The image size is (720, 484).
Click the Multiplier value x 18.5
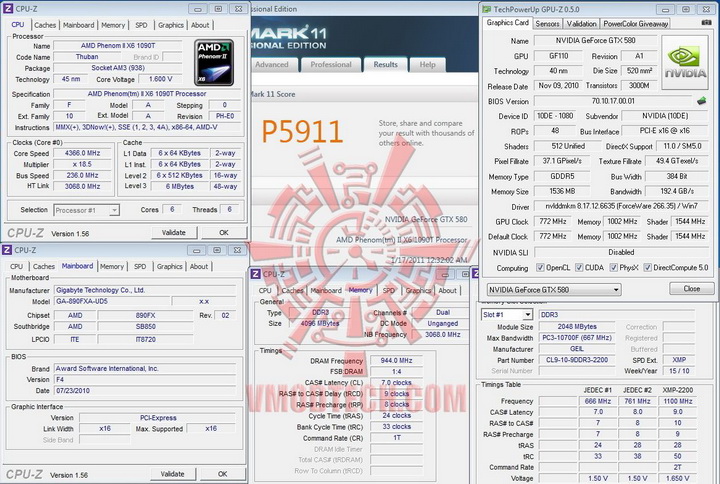pyautogui.click(x=82, y=164)
